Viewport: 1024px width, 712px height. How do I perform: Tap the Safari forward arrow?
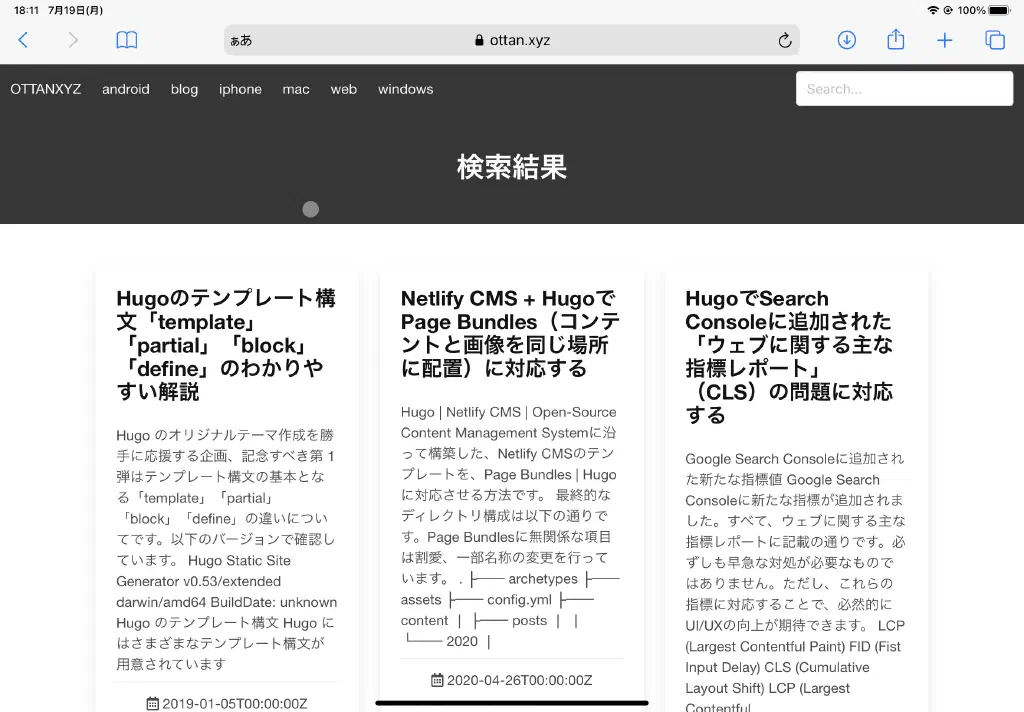(73, 40)
